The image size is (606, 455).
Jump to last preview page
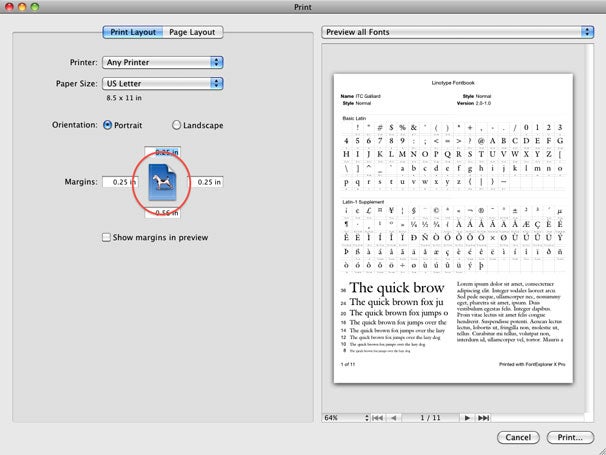tap(483, 418)
